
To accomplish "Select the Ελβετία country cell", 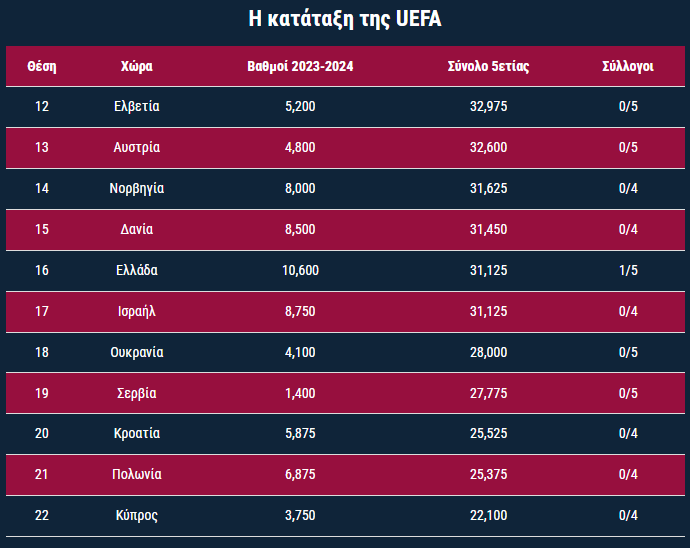I will click(x=137, y=107).
